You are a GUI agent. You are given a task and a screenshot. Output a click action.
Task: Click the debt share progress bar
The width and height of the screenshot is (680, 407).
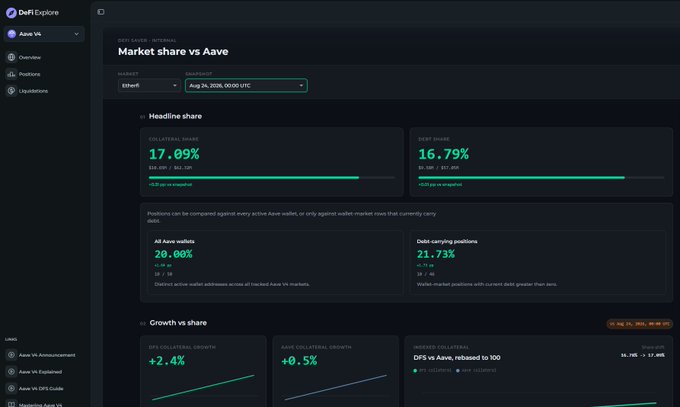[x=541, y=177]
